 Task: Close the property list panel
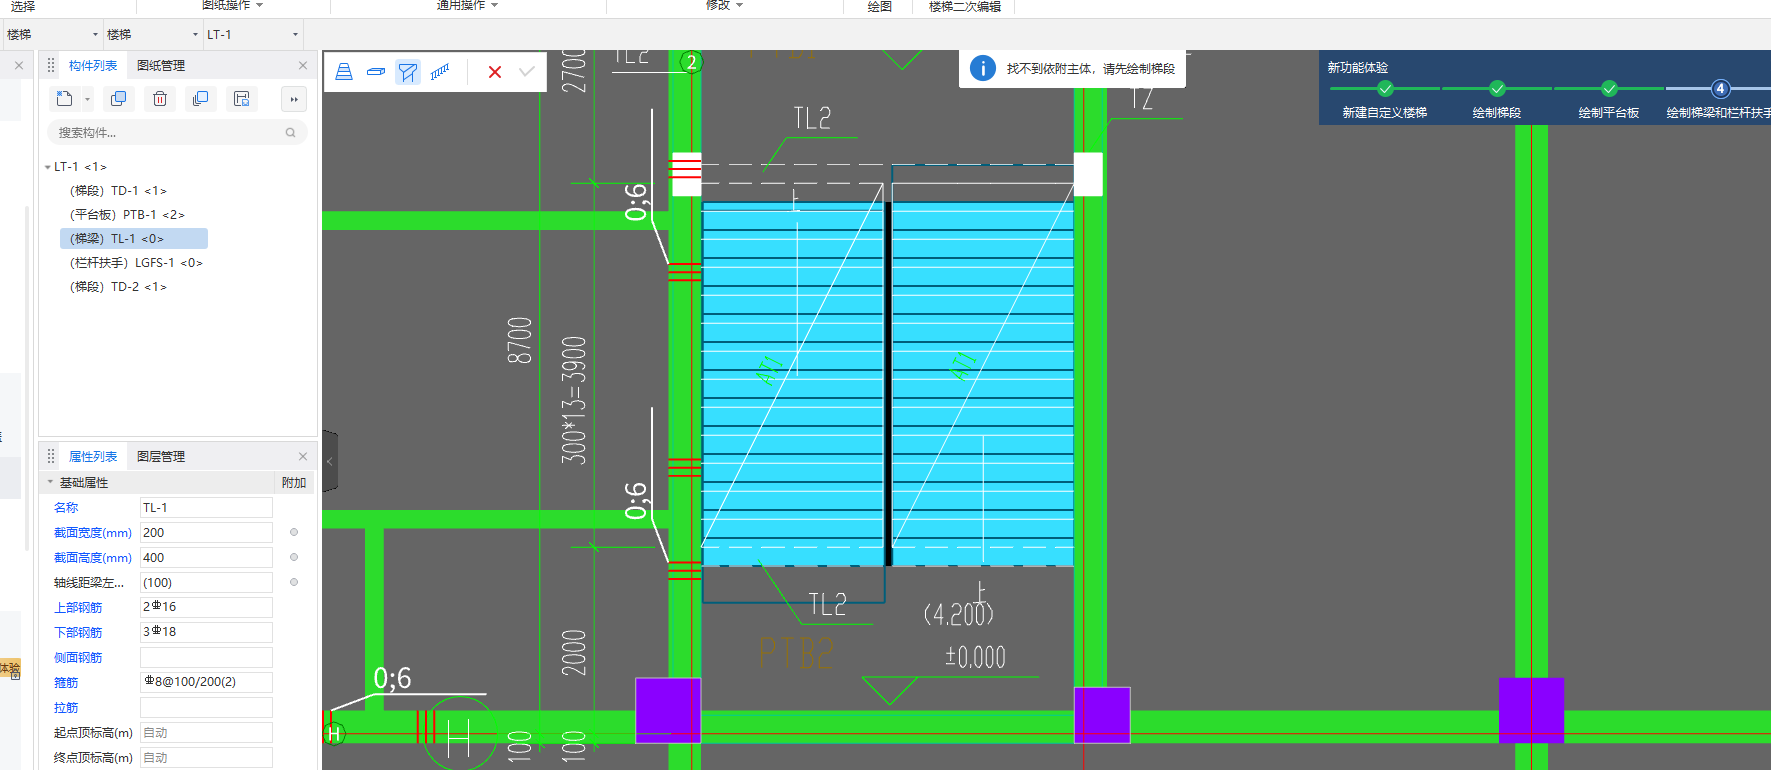(303, 456)
